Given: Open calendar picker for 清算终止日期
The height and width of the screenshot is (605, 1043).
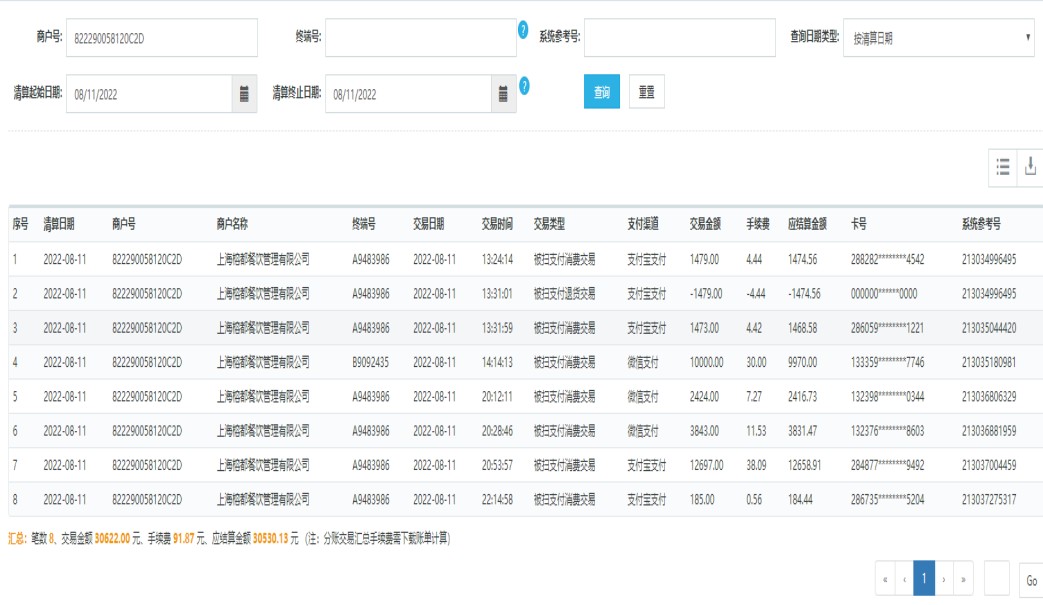Looking at the screenshot, I should [504, 94].
